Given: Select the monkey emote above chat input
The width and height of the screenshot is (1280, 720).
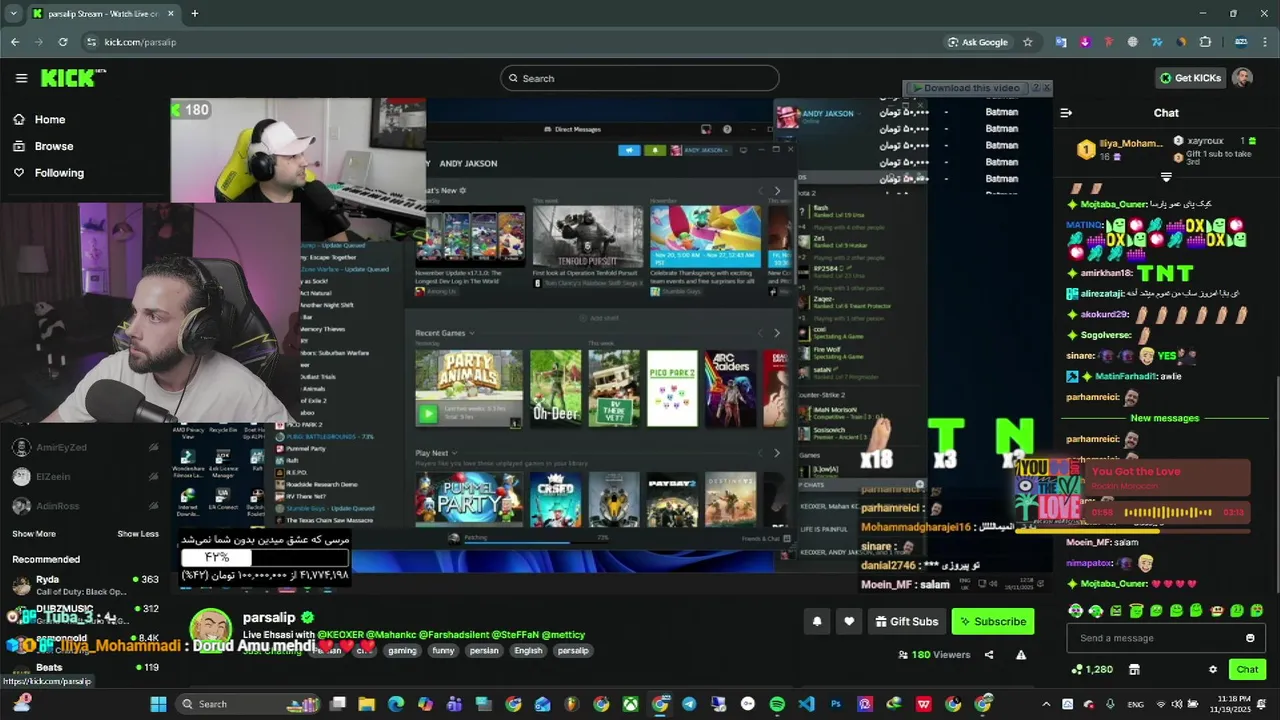Looking at the screenshot, I should (1217, 610).
